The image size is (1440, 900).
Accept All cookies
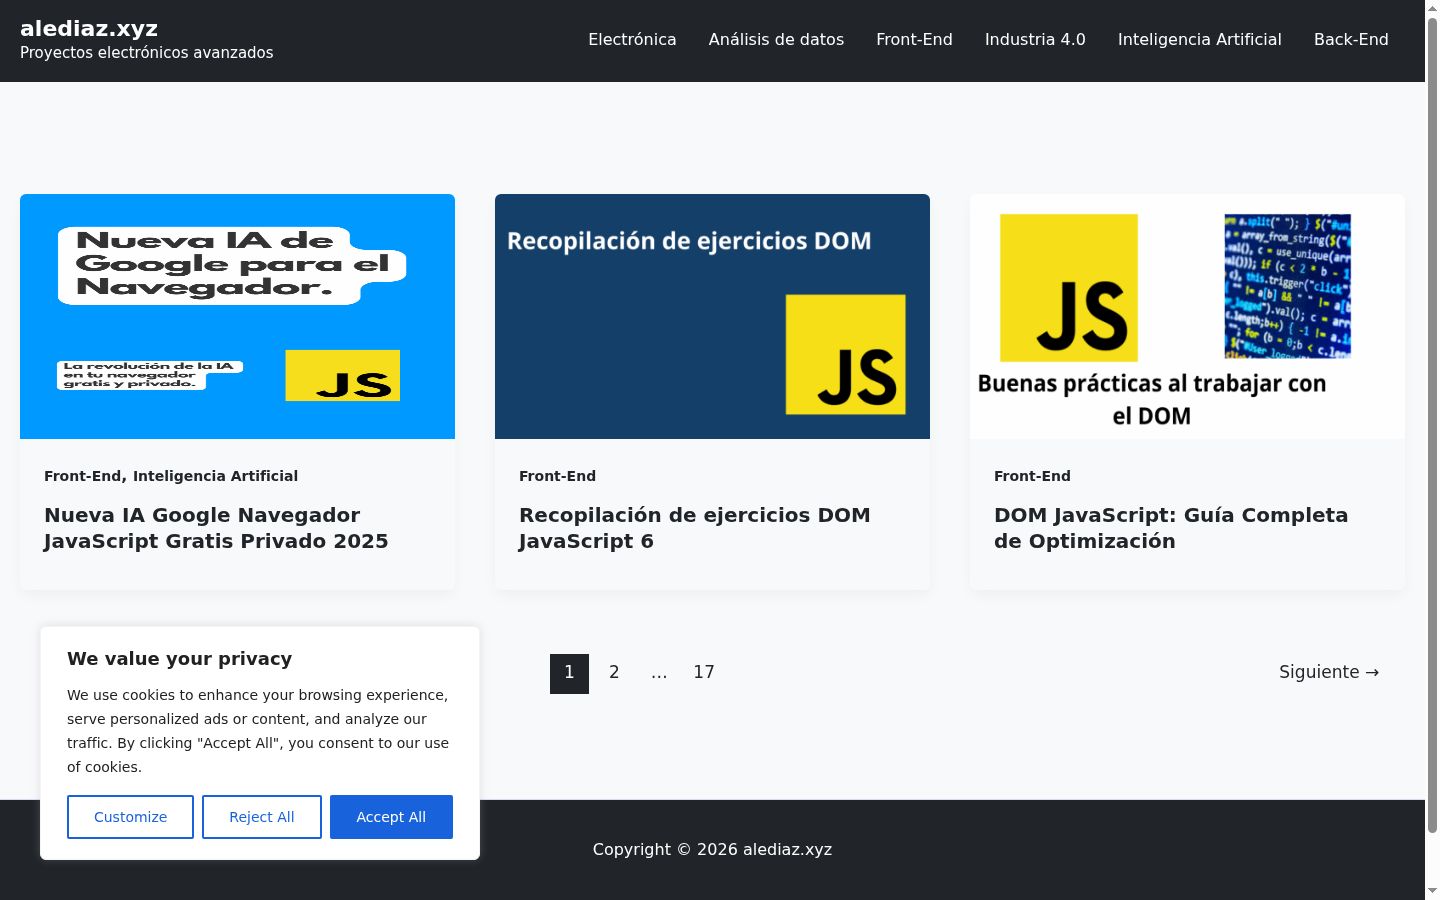(x=391, y=817)
